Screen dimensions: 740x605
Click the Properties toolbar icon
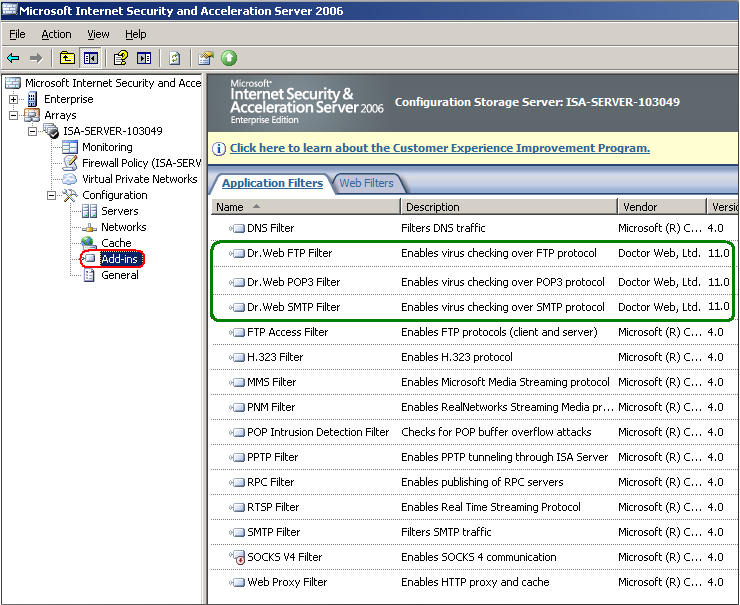[206, 58]
